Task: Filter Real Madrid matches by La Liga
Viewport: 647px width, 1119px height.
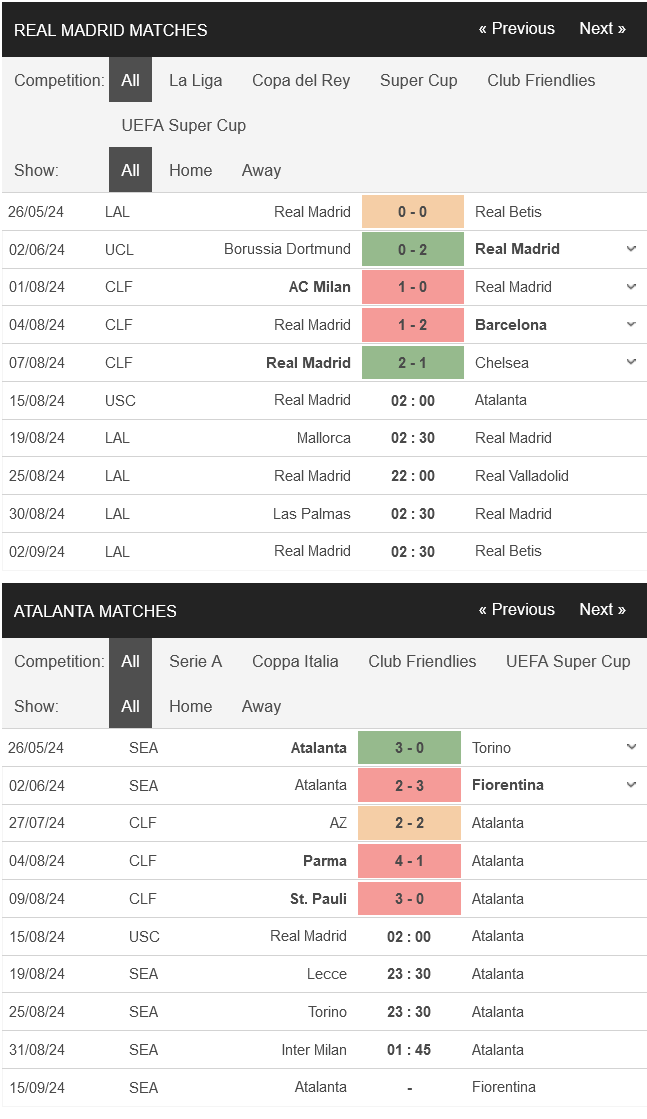Action: pos(195,80)
